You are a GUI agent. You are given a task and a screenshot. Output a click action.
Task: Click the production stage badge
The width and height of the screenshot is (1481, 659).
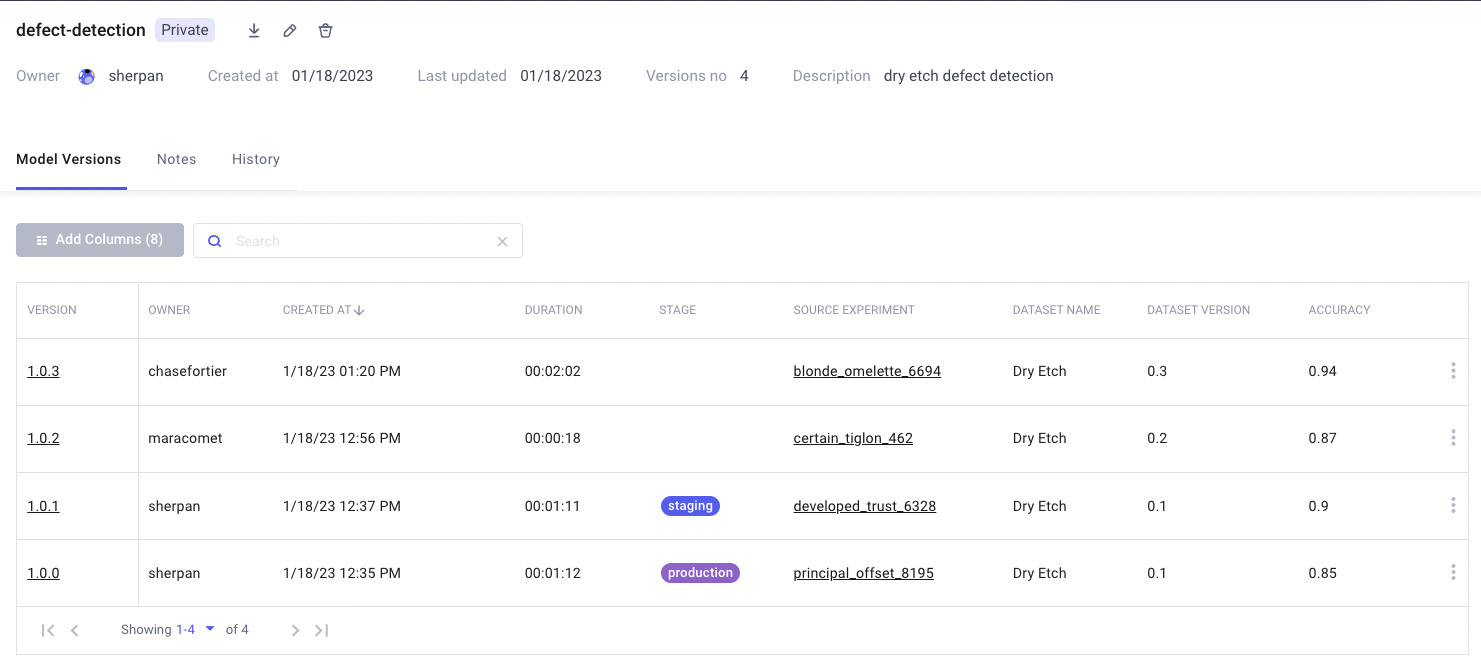(700, 573)
